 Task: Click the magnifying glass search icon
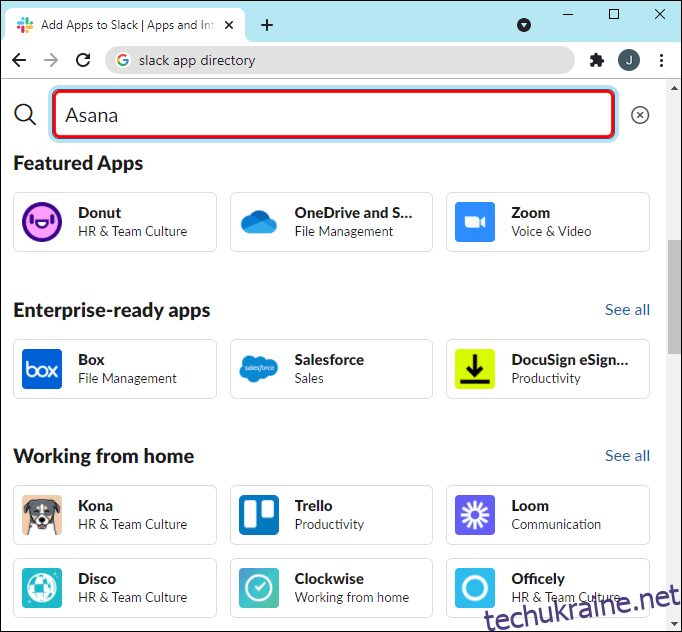25,115
